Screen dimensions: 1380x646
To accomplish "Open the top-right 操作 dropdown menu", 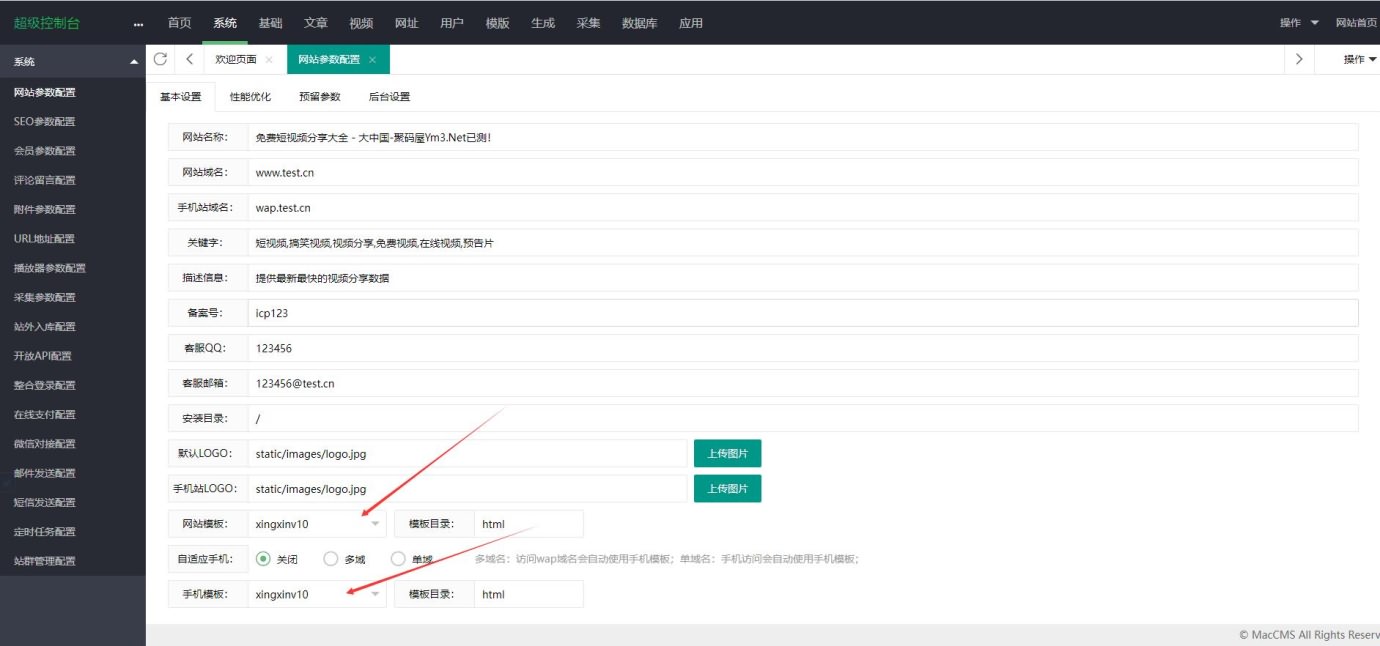I will tap(1299, 23).
